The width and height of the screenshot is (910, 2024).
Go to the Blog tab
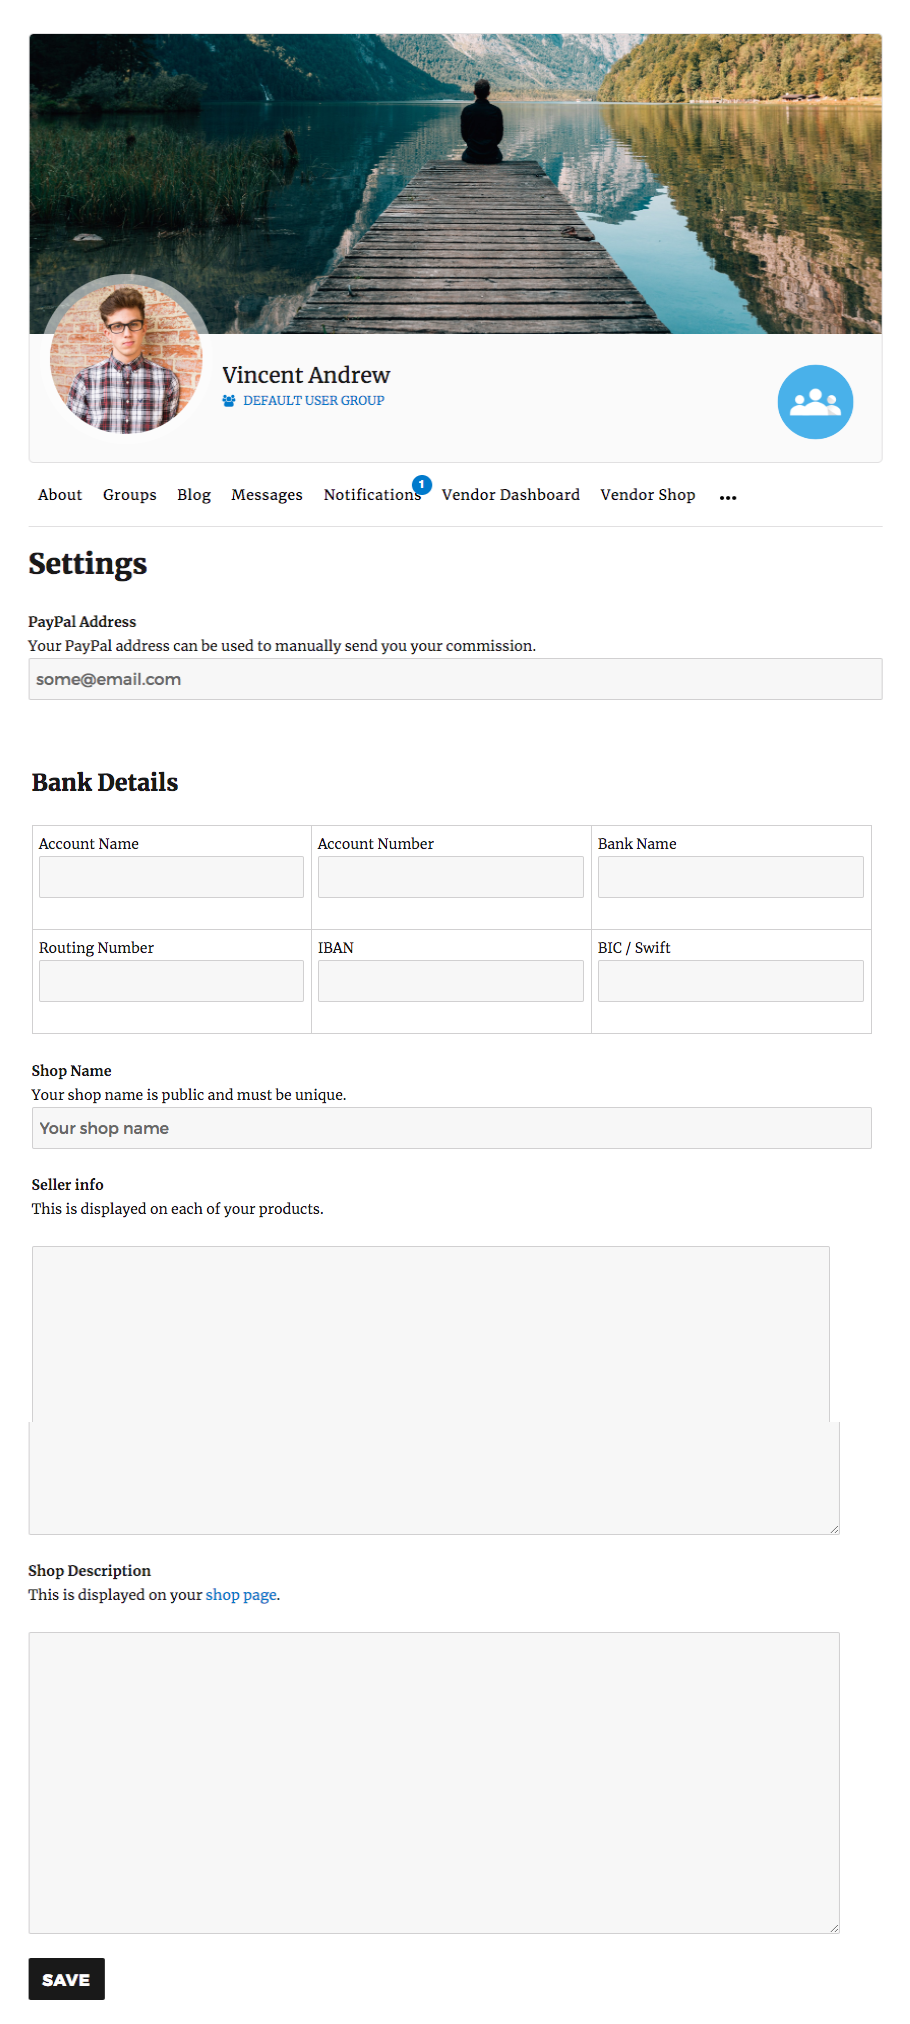click(x=194, y=495)
